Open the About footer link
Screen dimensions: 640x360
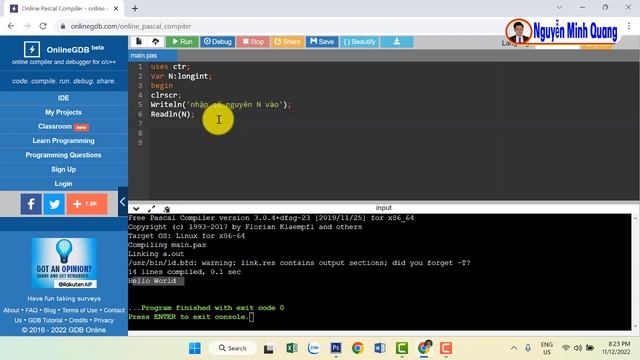coord(11,310)
